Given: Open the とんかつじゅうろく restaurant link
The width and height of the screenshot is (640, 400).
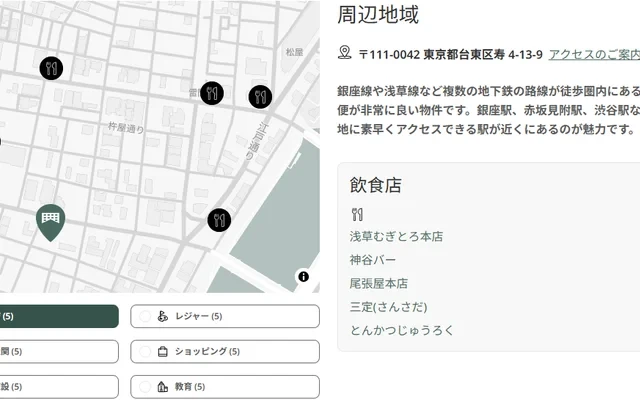Looking at the screenshot, I should (401, 329).
